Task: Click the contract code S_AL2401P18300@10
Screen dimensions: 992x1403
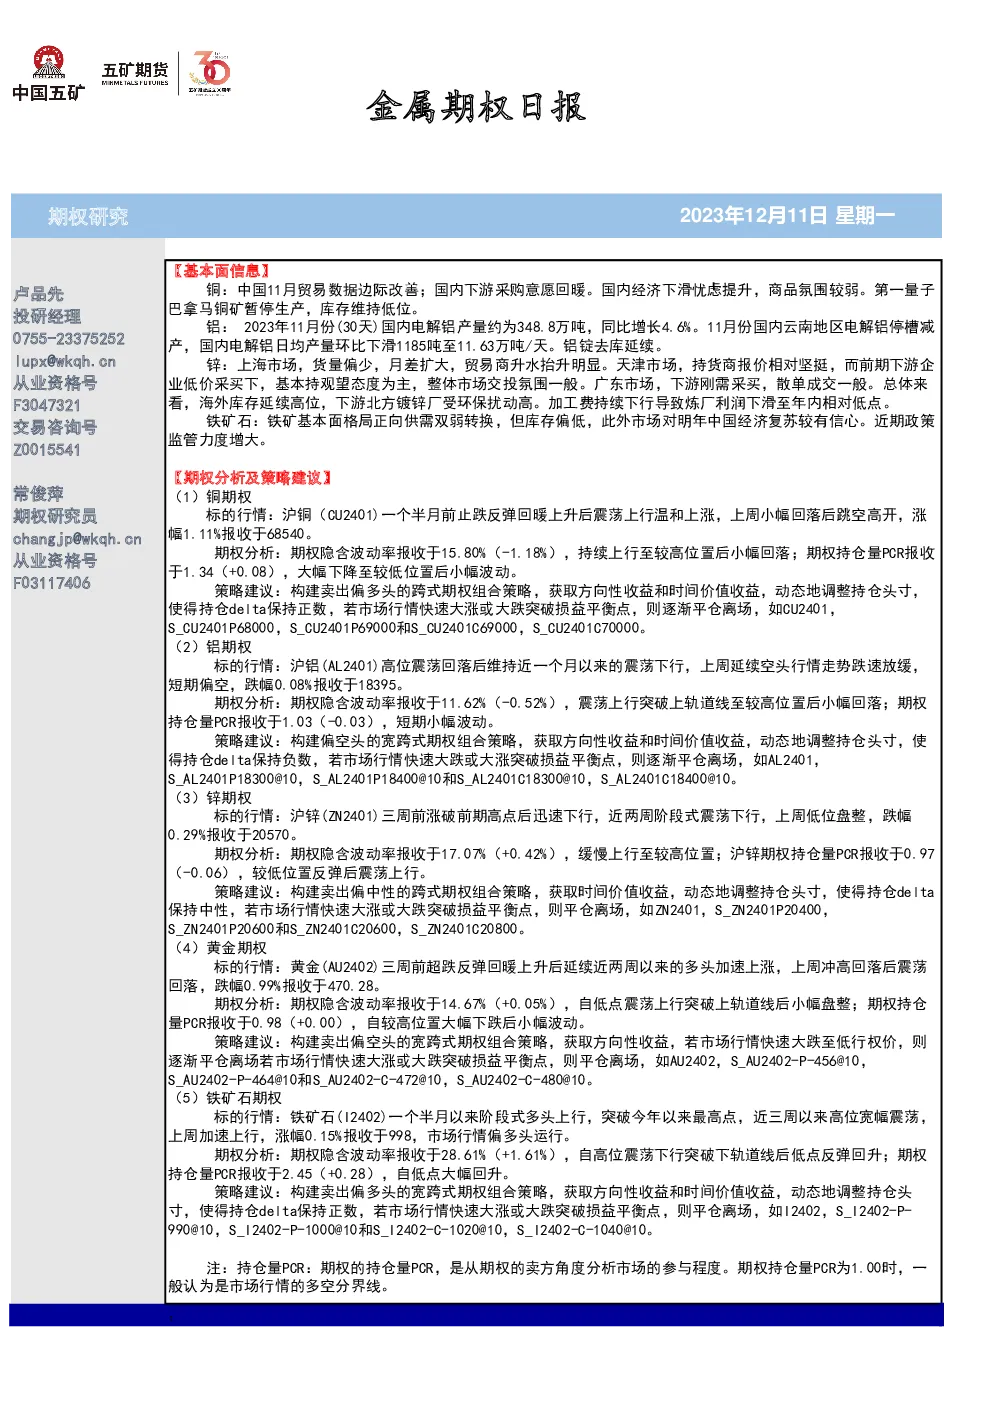Action: pos(233,779)
